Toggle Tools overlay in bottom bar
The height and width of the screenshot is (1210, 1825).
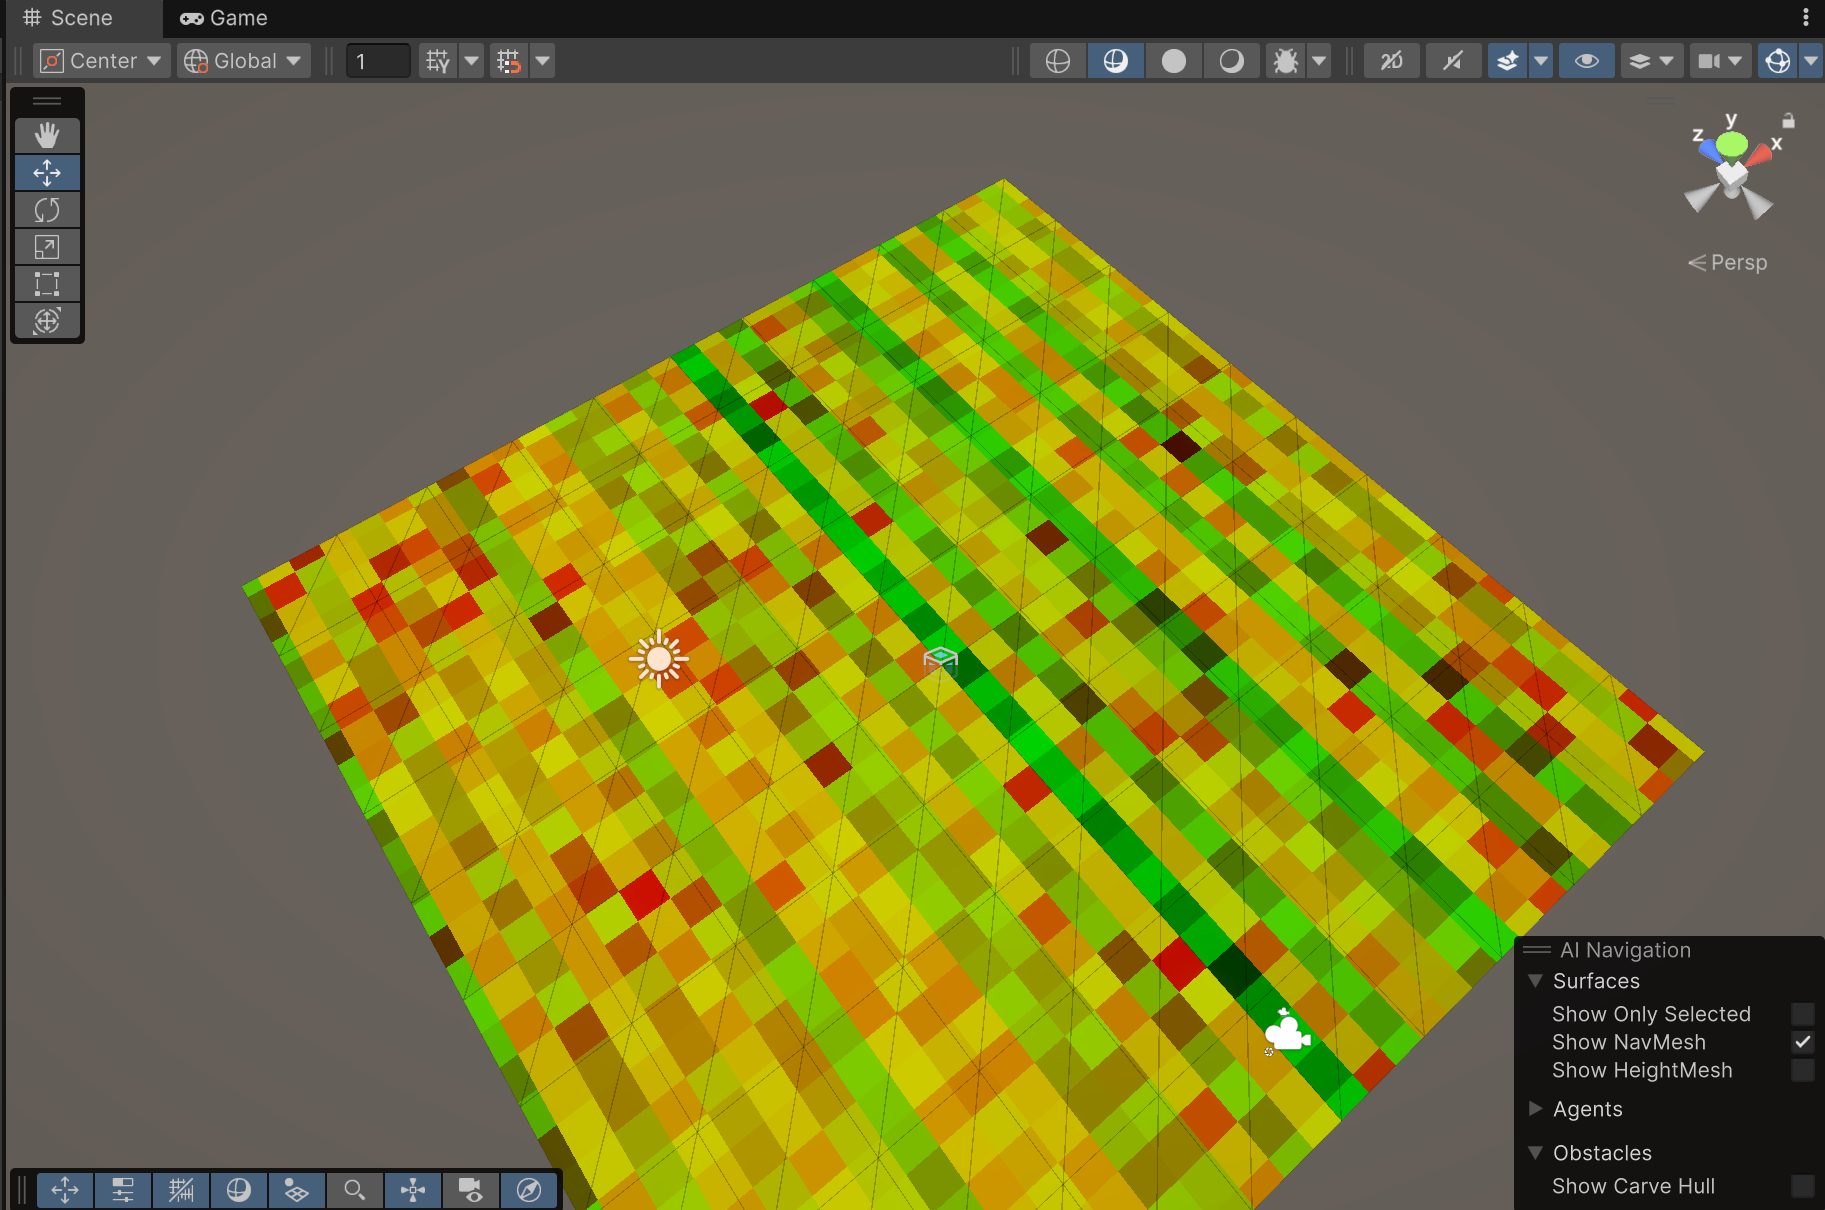click(65, 1190)
